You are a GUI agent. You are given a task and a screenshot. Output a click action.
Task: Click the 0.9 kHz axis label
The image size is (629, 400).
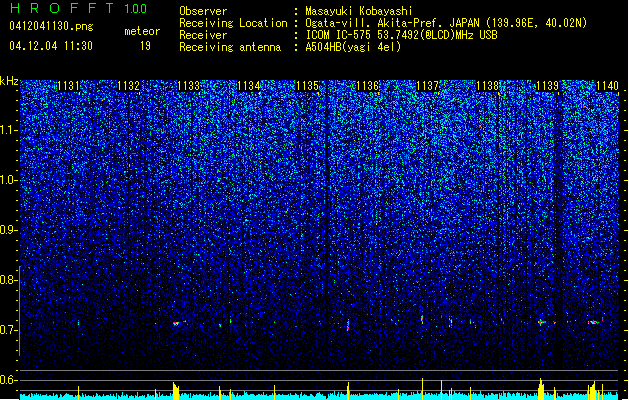click(x=8, y=230)
